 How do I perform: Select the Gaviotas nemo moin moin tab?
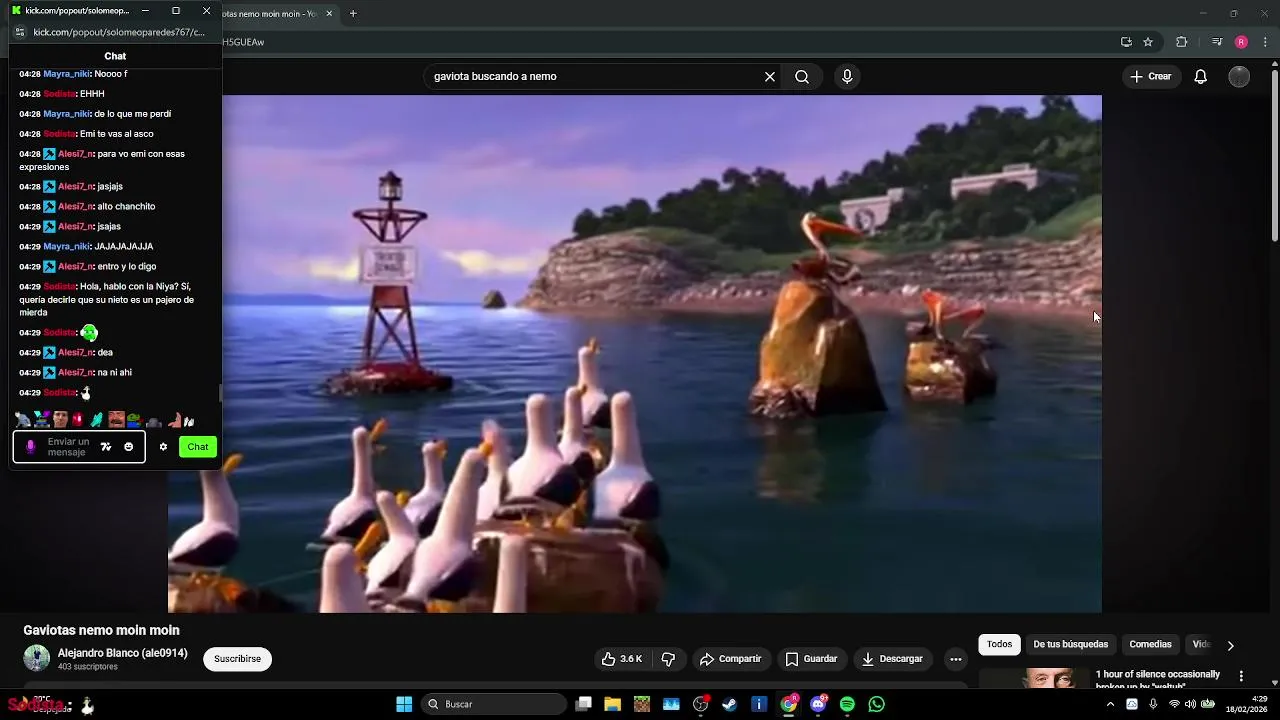tap(270, 13)
